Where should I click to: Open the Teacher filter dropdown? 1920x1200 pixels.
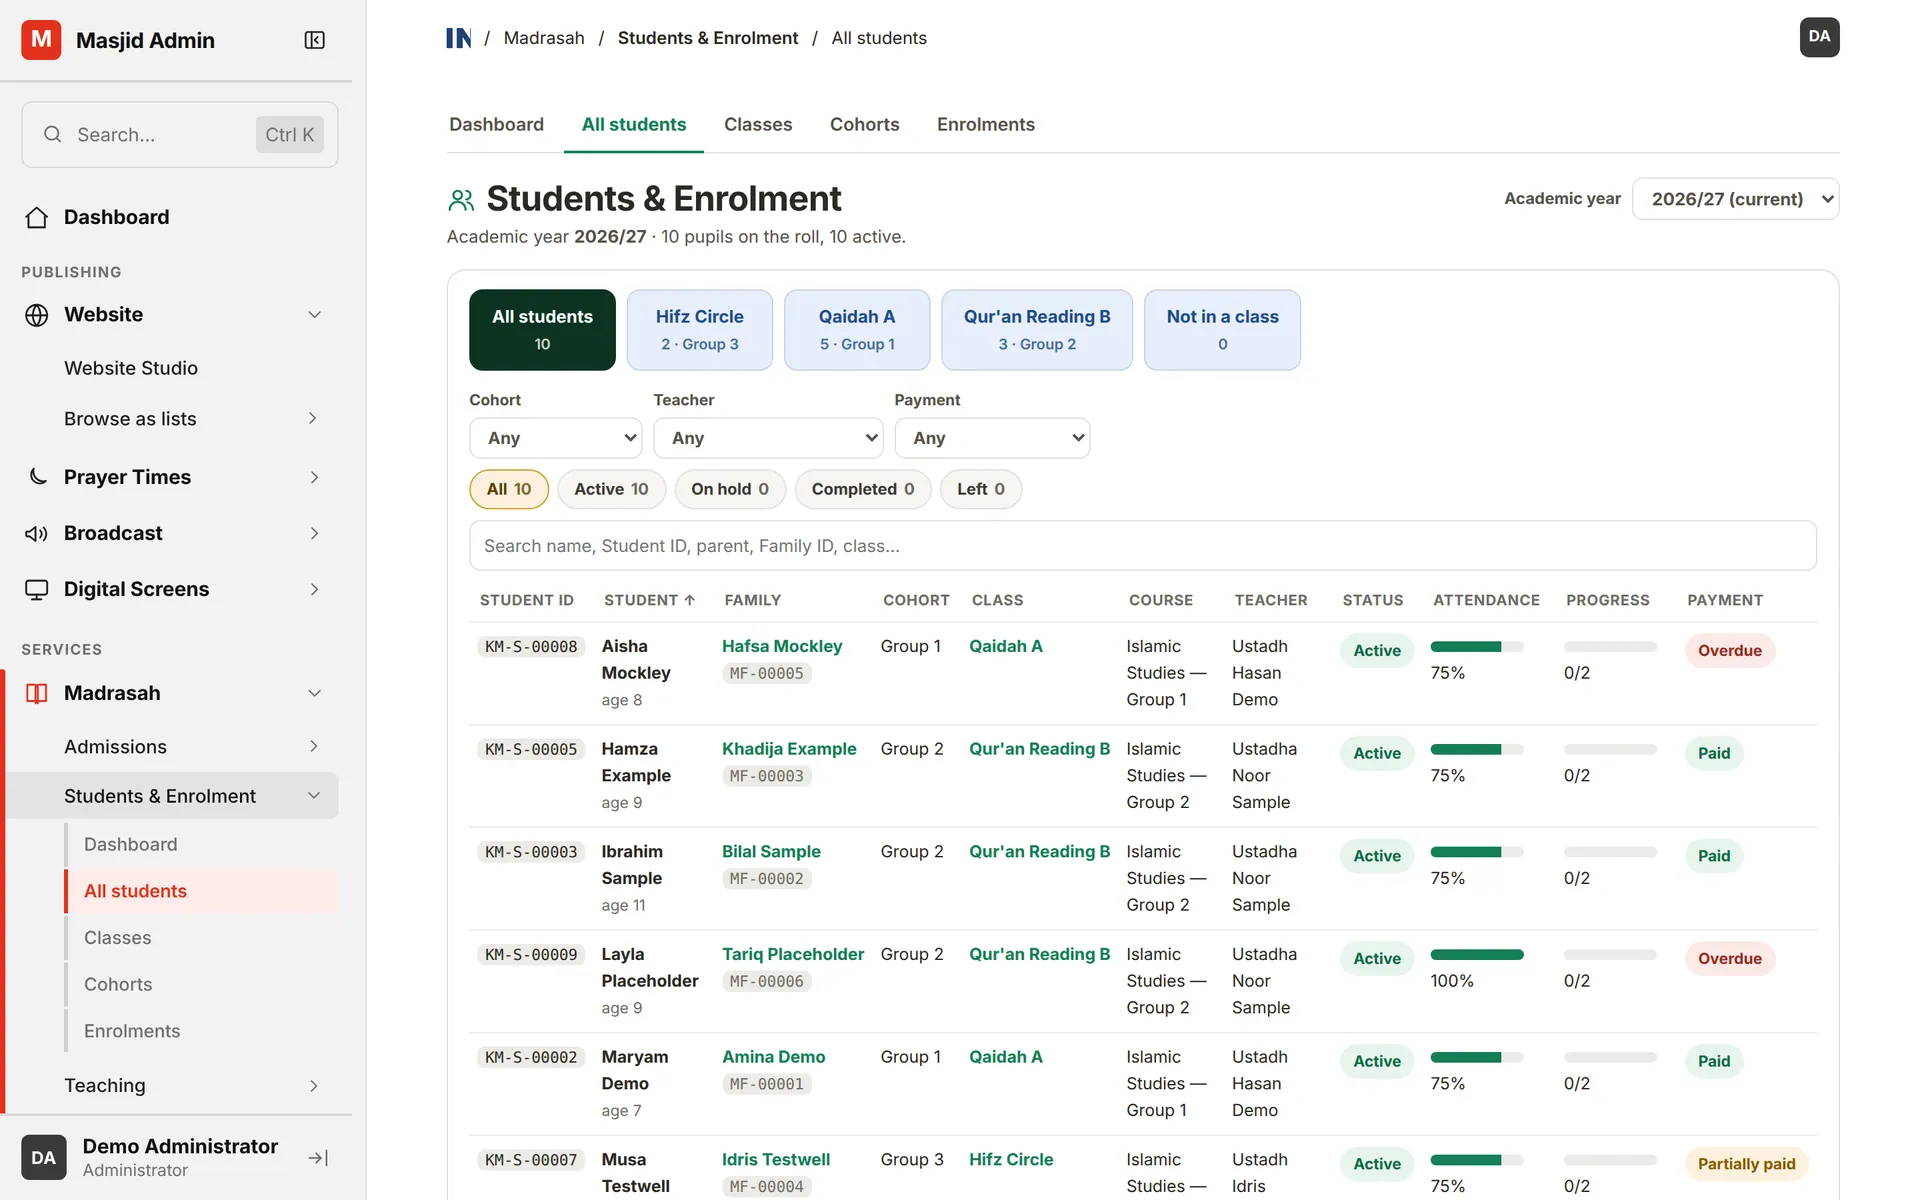(768, 438)
